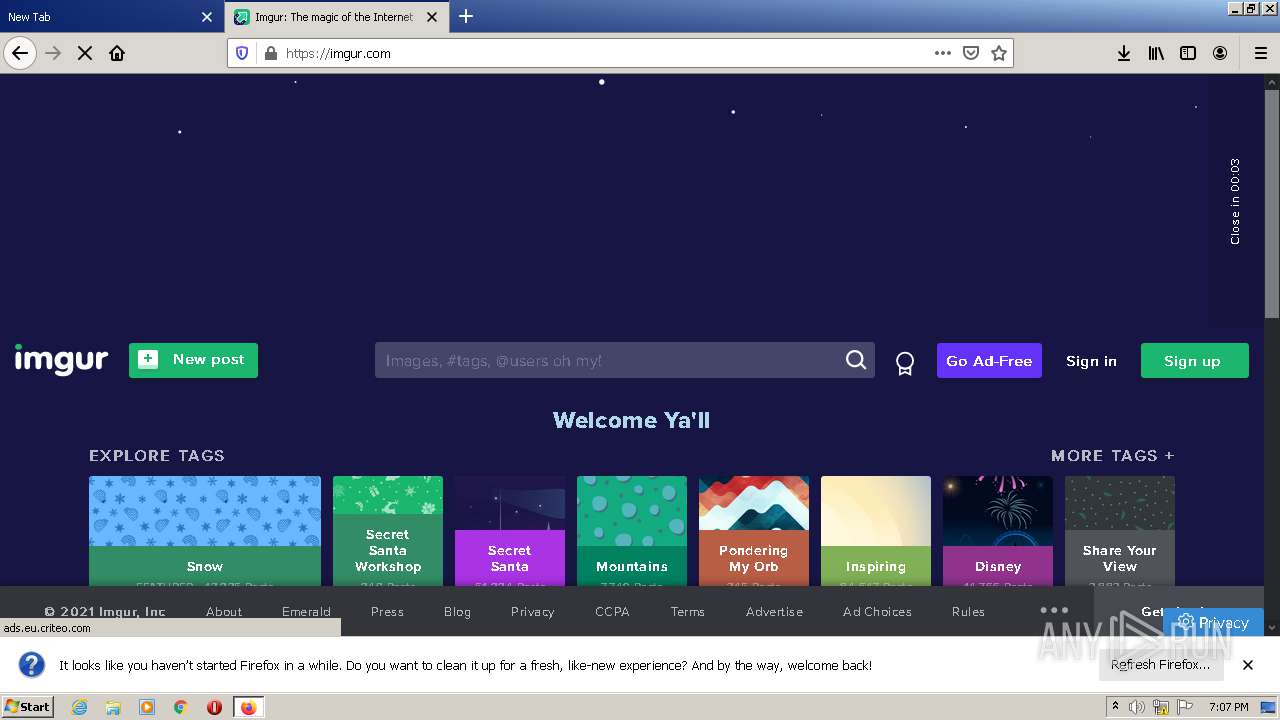This screenshot has width=1280, height=720.
Task: View site security padlock info
Action: [270, 53]
